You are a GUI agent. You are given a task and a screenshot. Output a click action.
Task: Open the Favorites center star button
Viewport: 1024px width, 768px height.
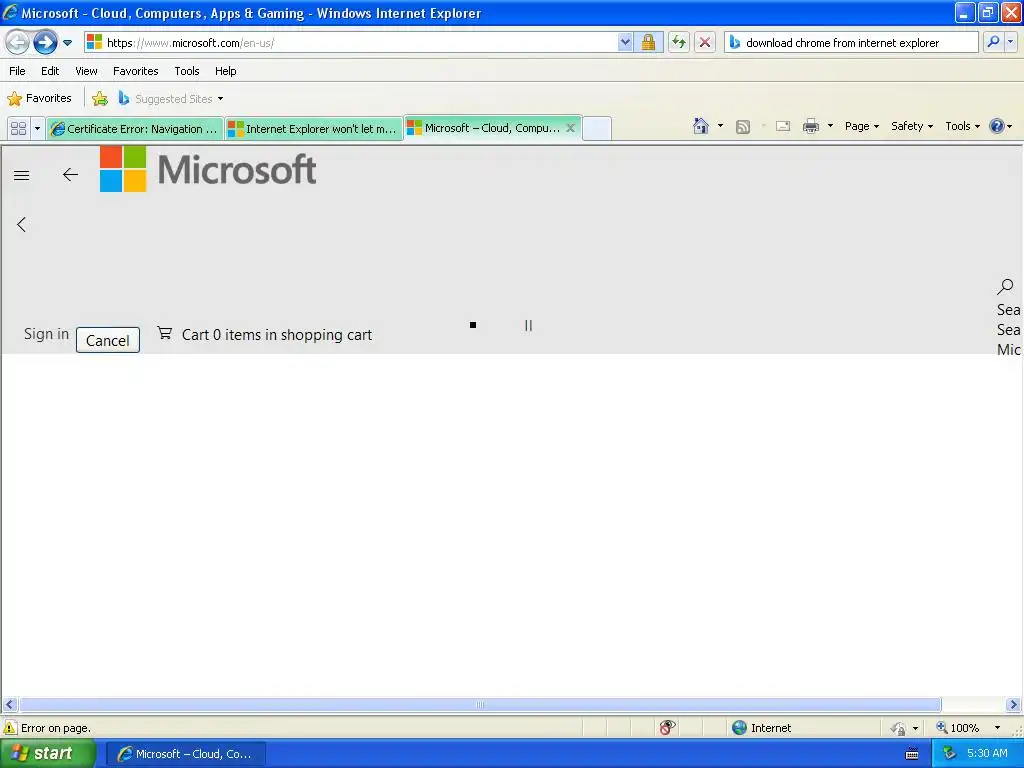click(39, 99)
